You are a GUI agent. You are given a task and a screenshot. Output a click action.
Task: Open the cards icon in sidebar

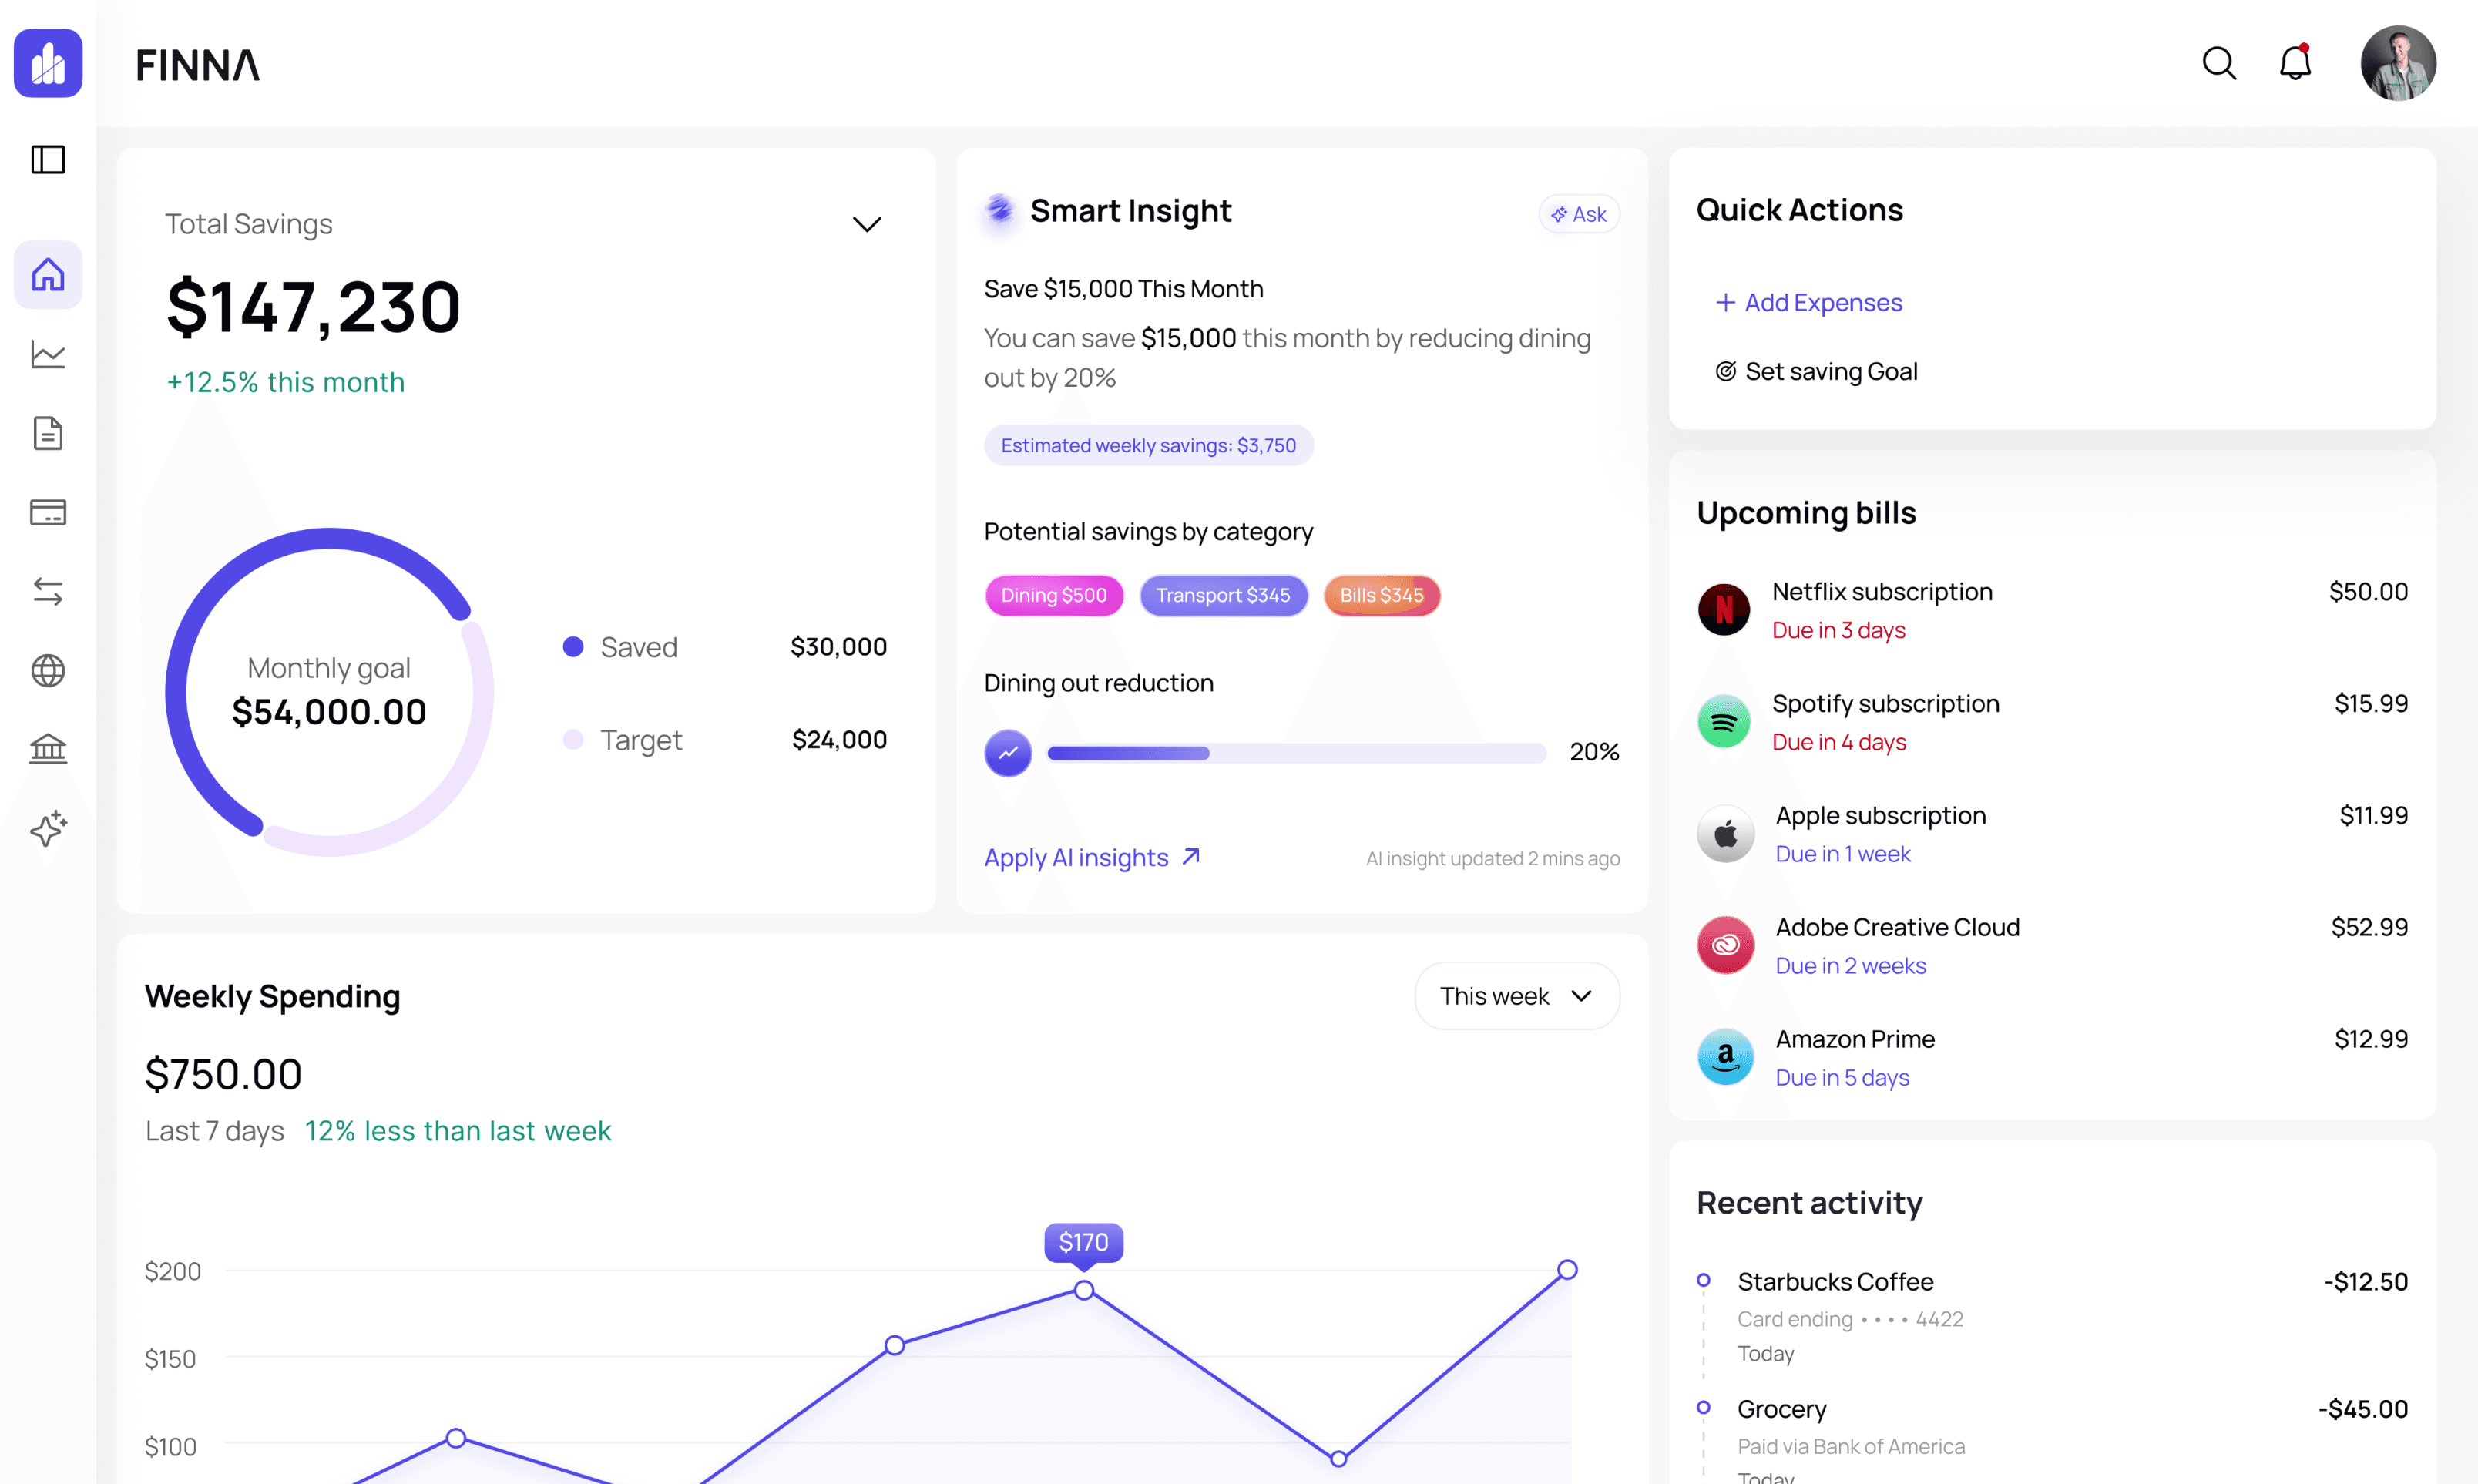click(48, 512)
